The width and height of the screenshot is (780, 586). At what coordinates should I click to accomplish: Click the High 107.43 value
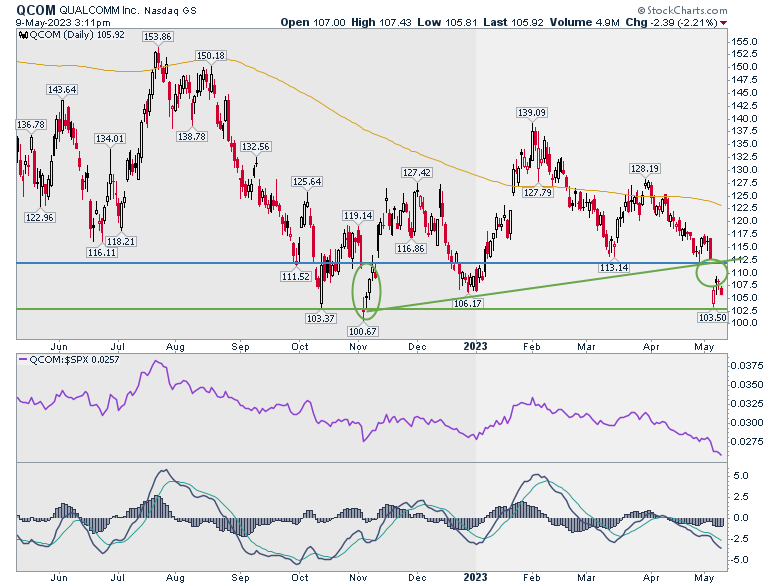click(381, 22)
